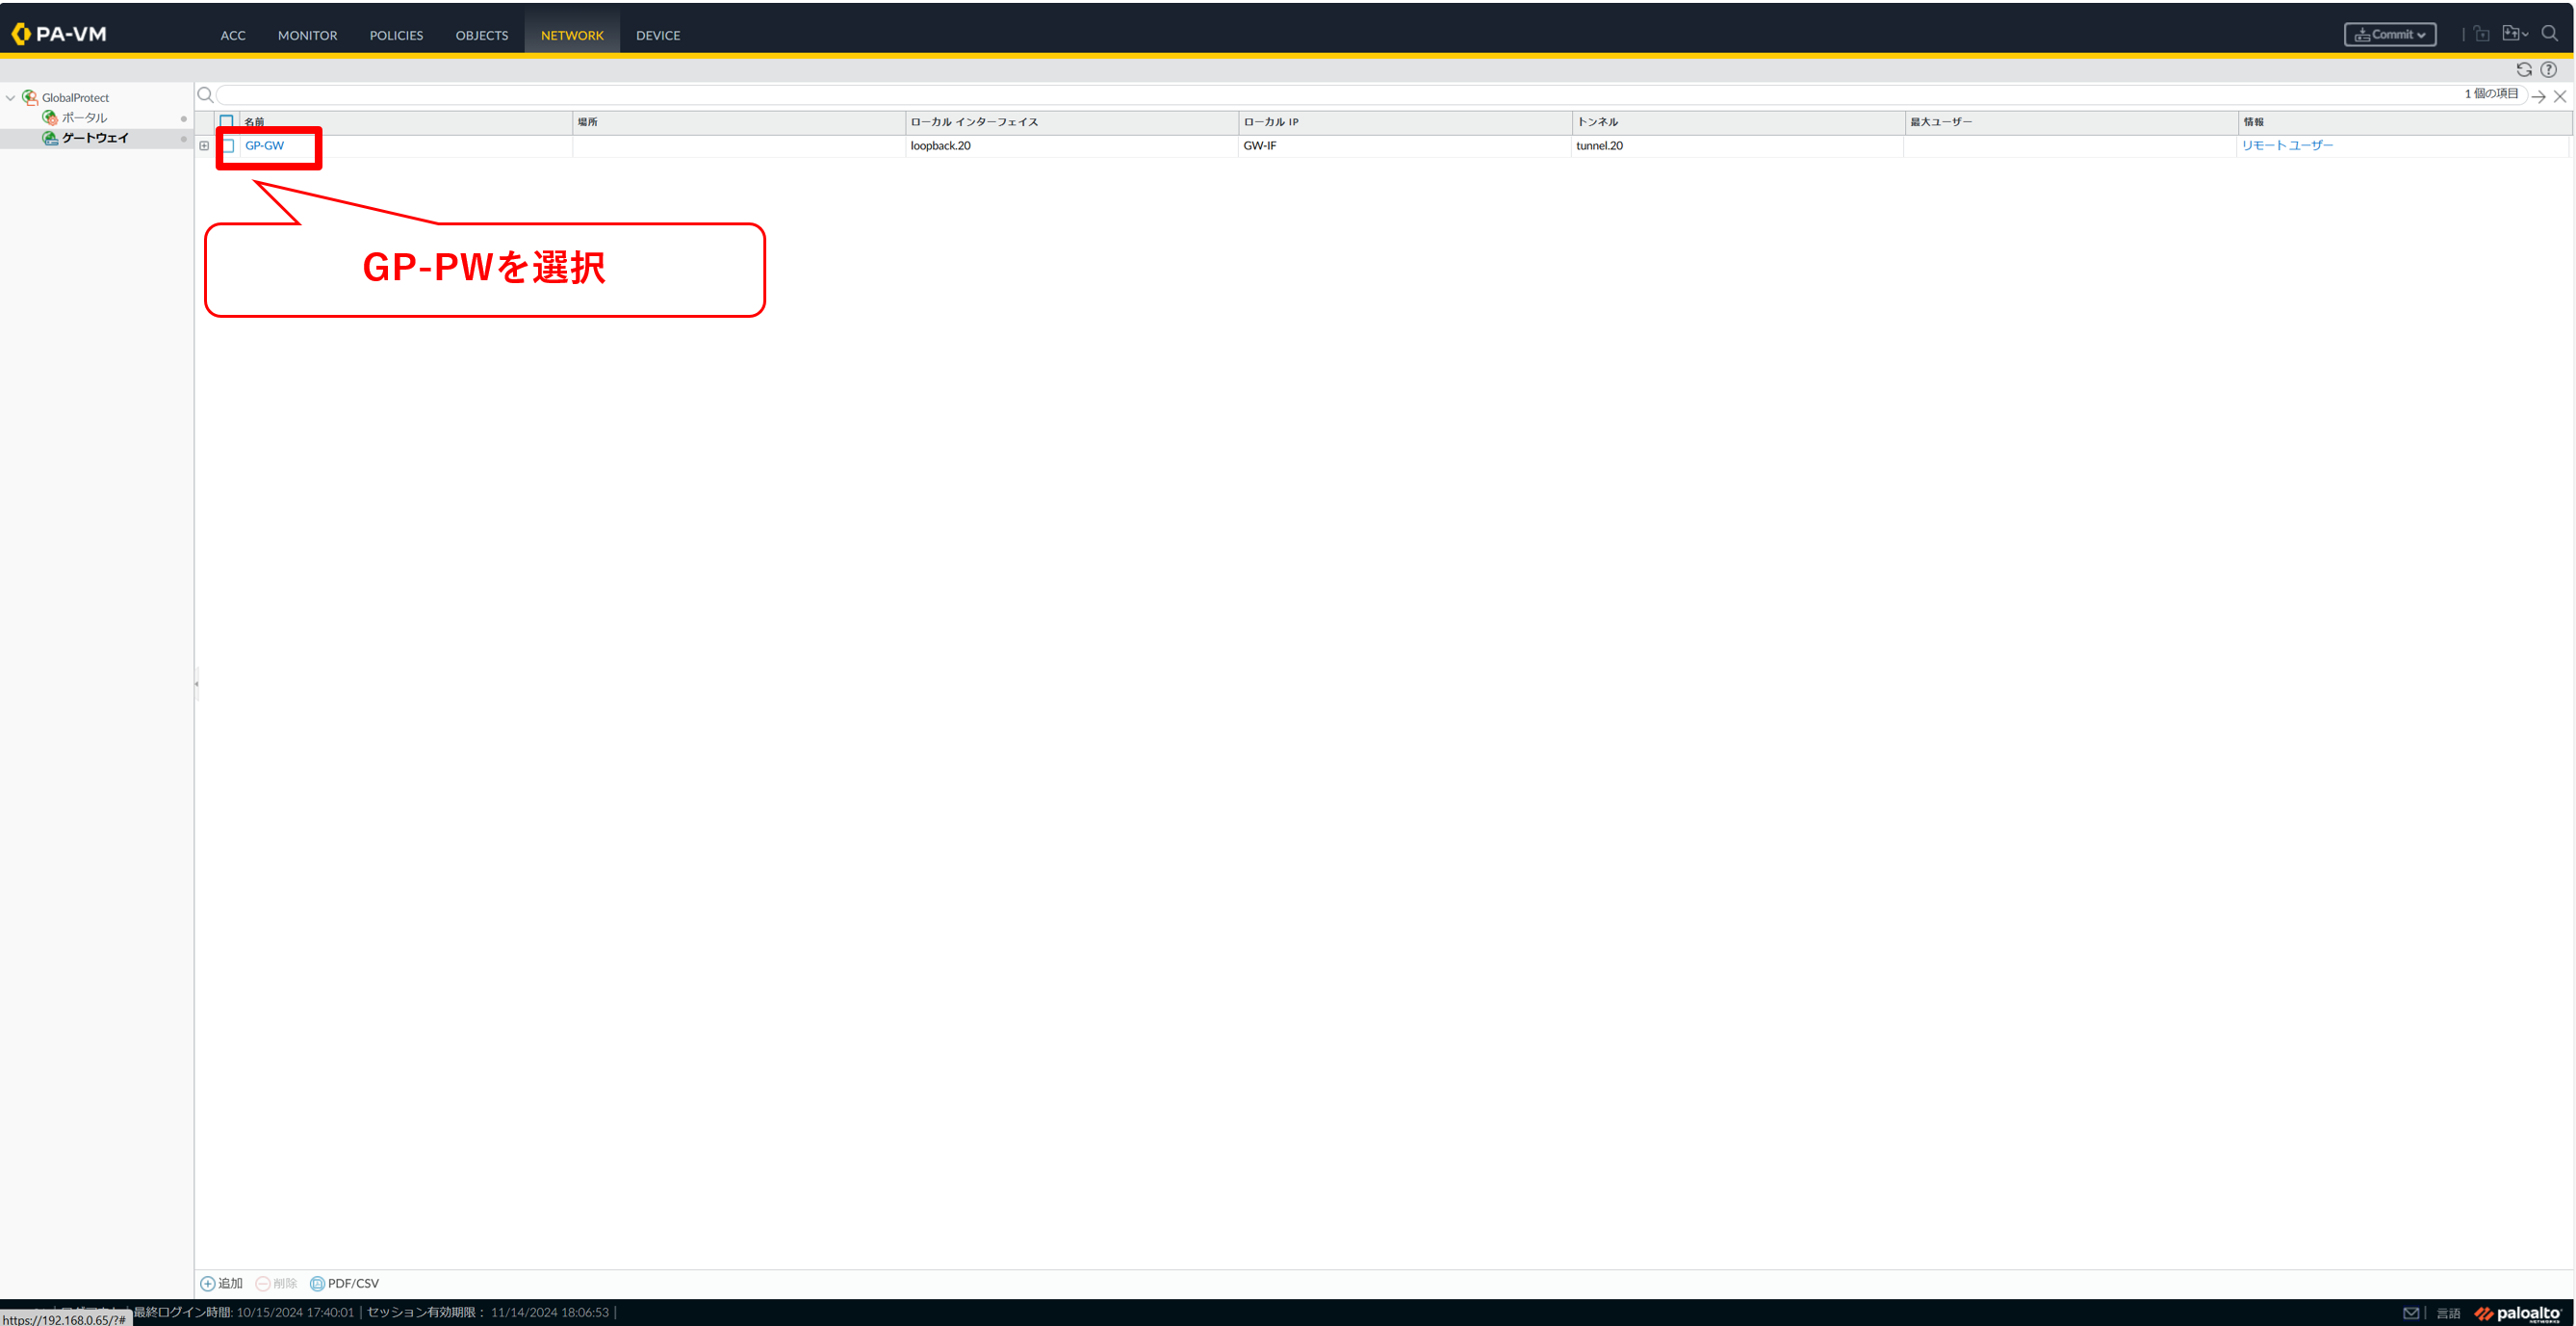Open the POLICIES tab
This screenshot has width=2576, height=1326.
396,35
